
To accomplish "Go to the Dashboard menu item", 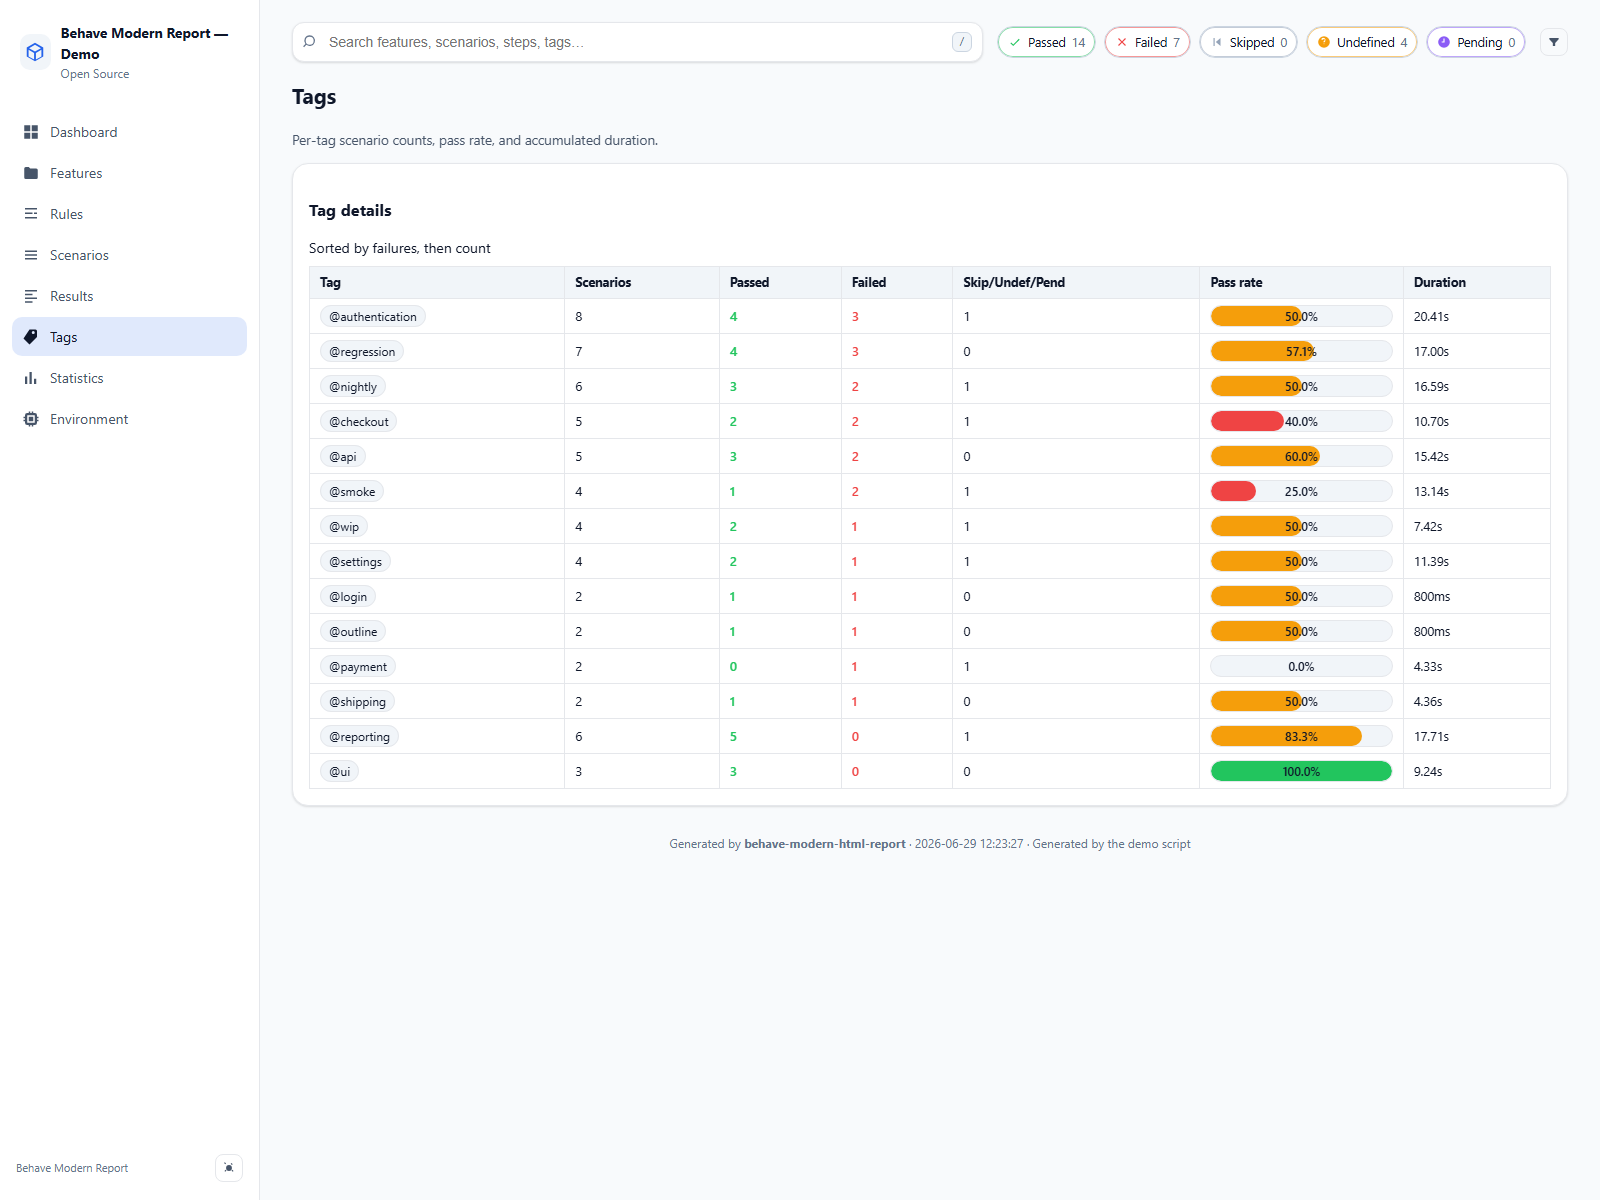I will coord(129,132).
